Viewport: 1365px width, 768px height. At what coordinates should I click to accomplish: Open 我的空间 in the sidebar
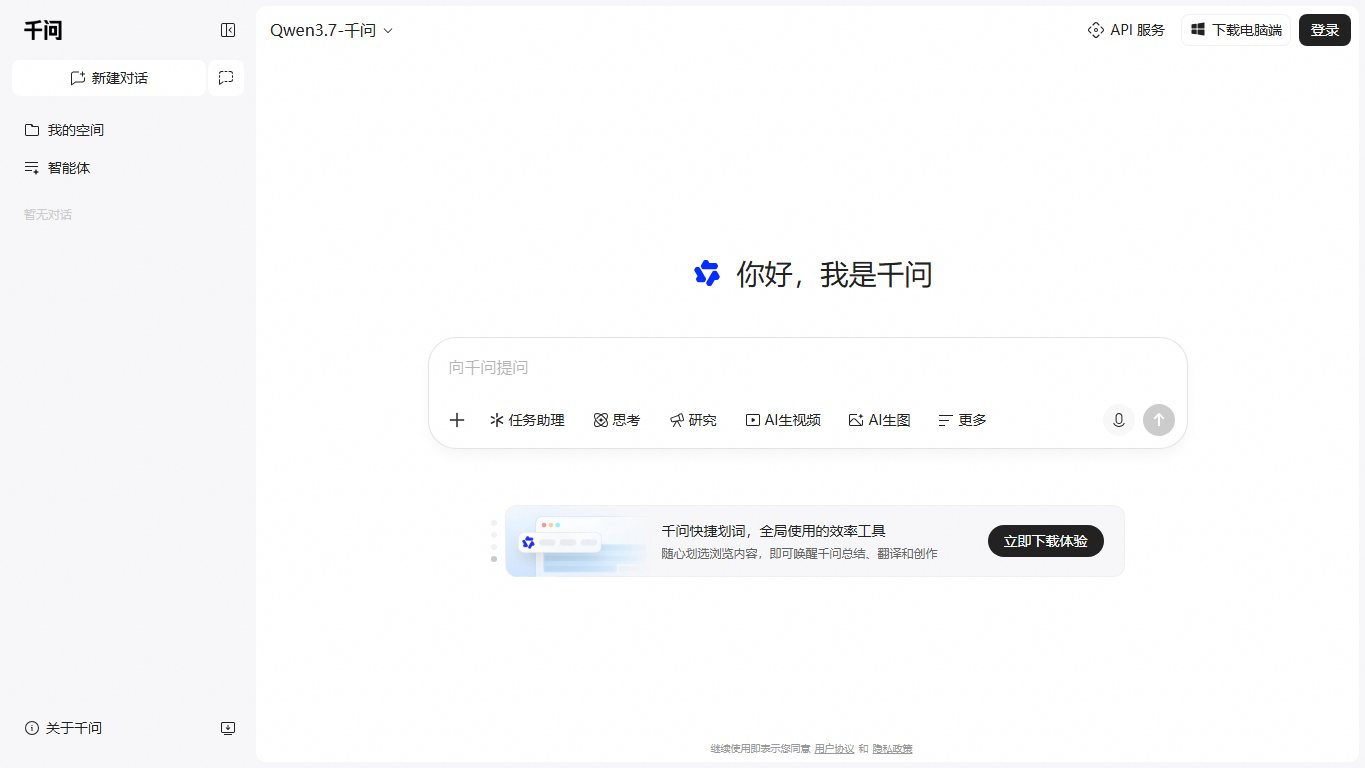pos(64,130)
